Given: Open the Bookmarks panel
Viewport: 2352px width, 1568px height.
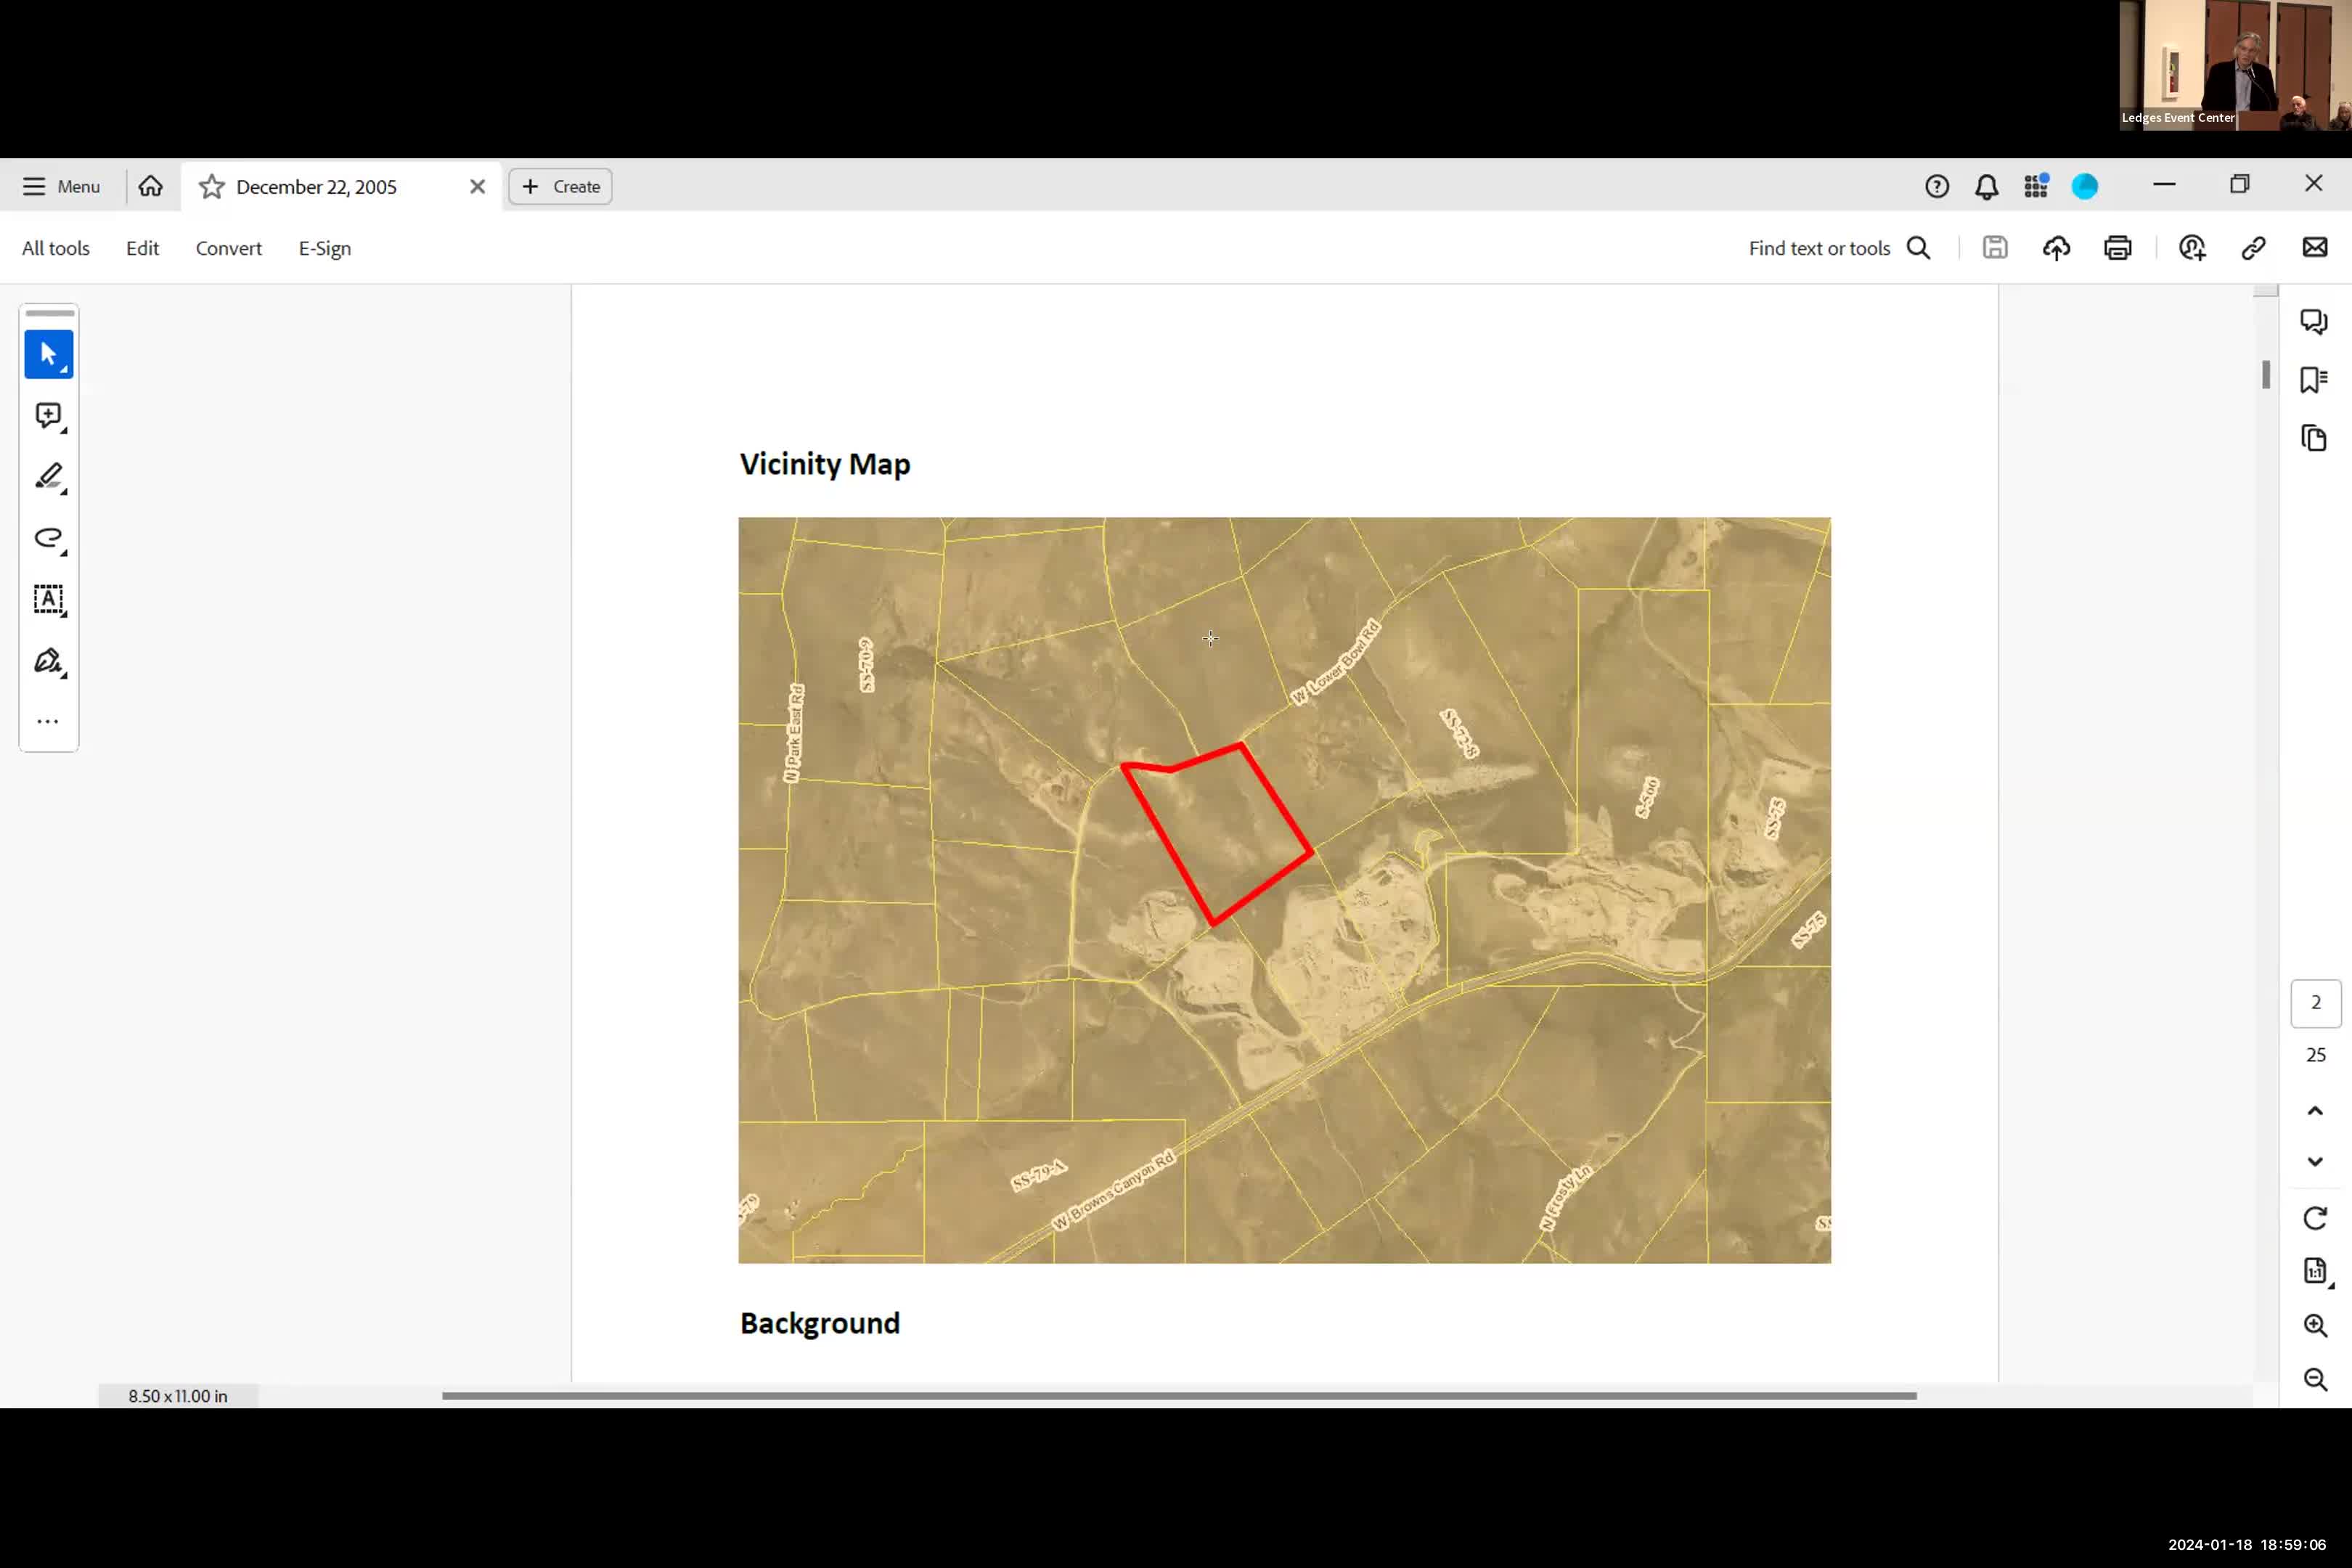Looking at the screenshot, I should coord(2313,380).
